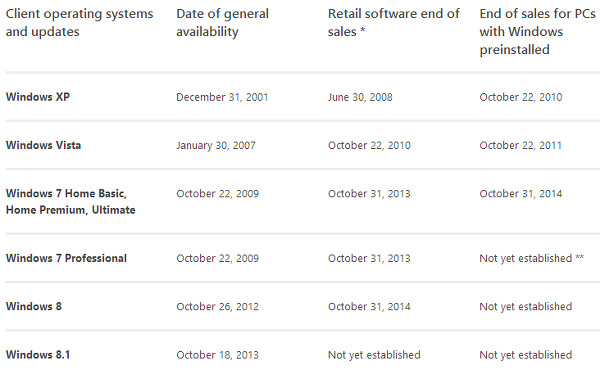
Task: Click the Windows 7 Professional row label
Action: [x=66, y=258]
